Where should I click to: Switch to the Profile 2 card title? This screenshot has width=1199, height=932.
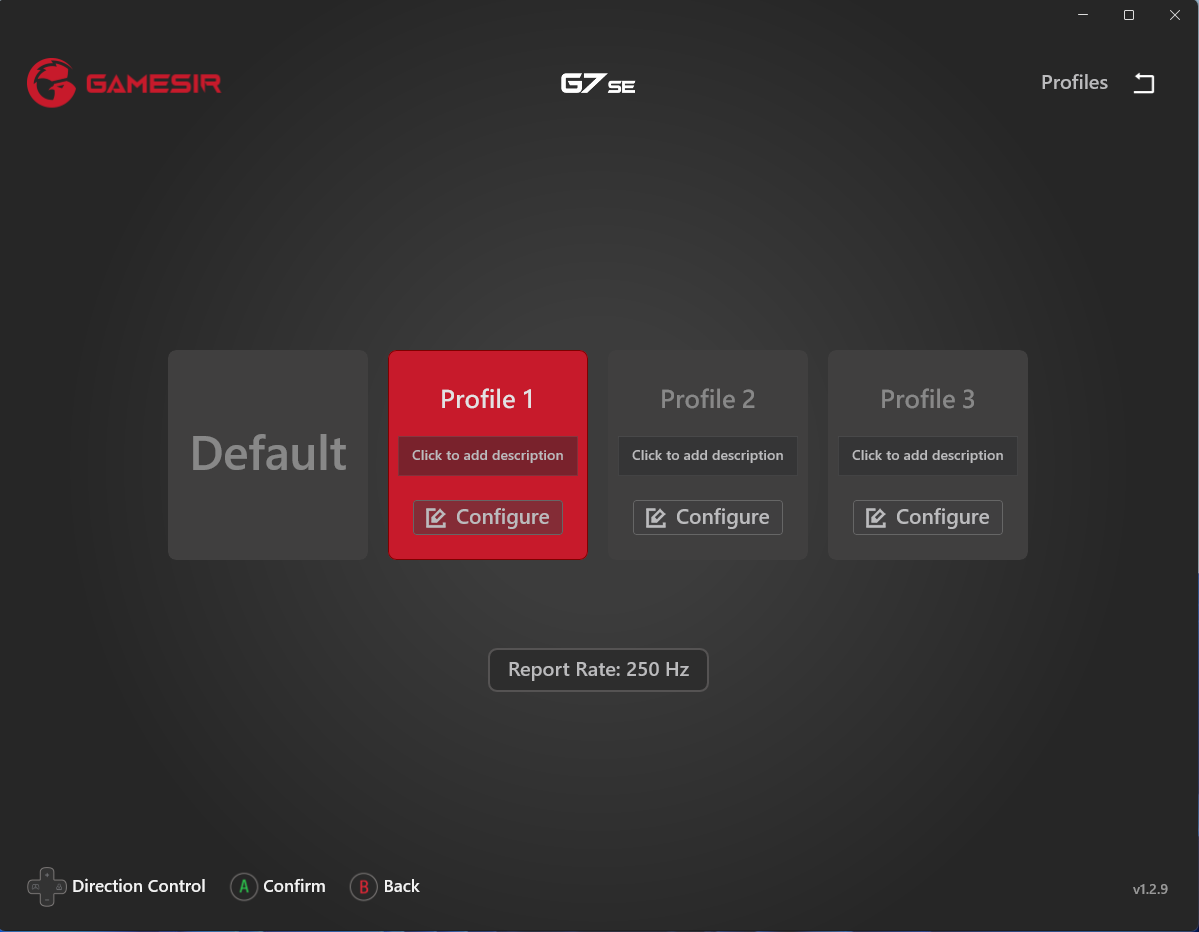(x=708, y=399)
